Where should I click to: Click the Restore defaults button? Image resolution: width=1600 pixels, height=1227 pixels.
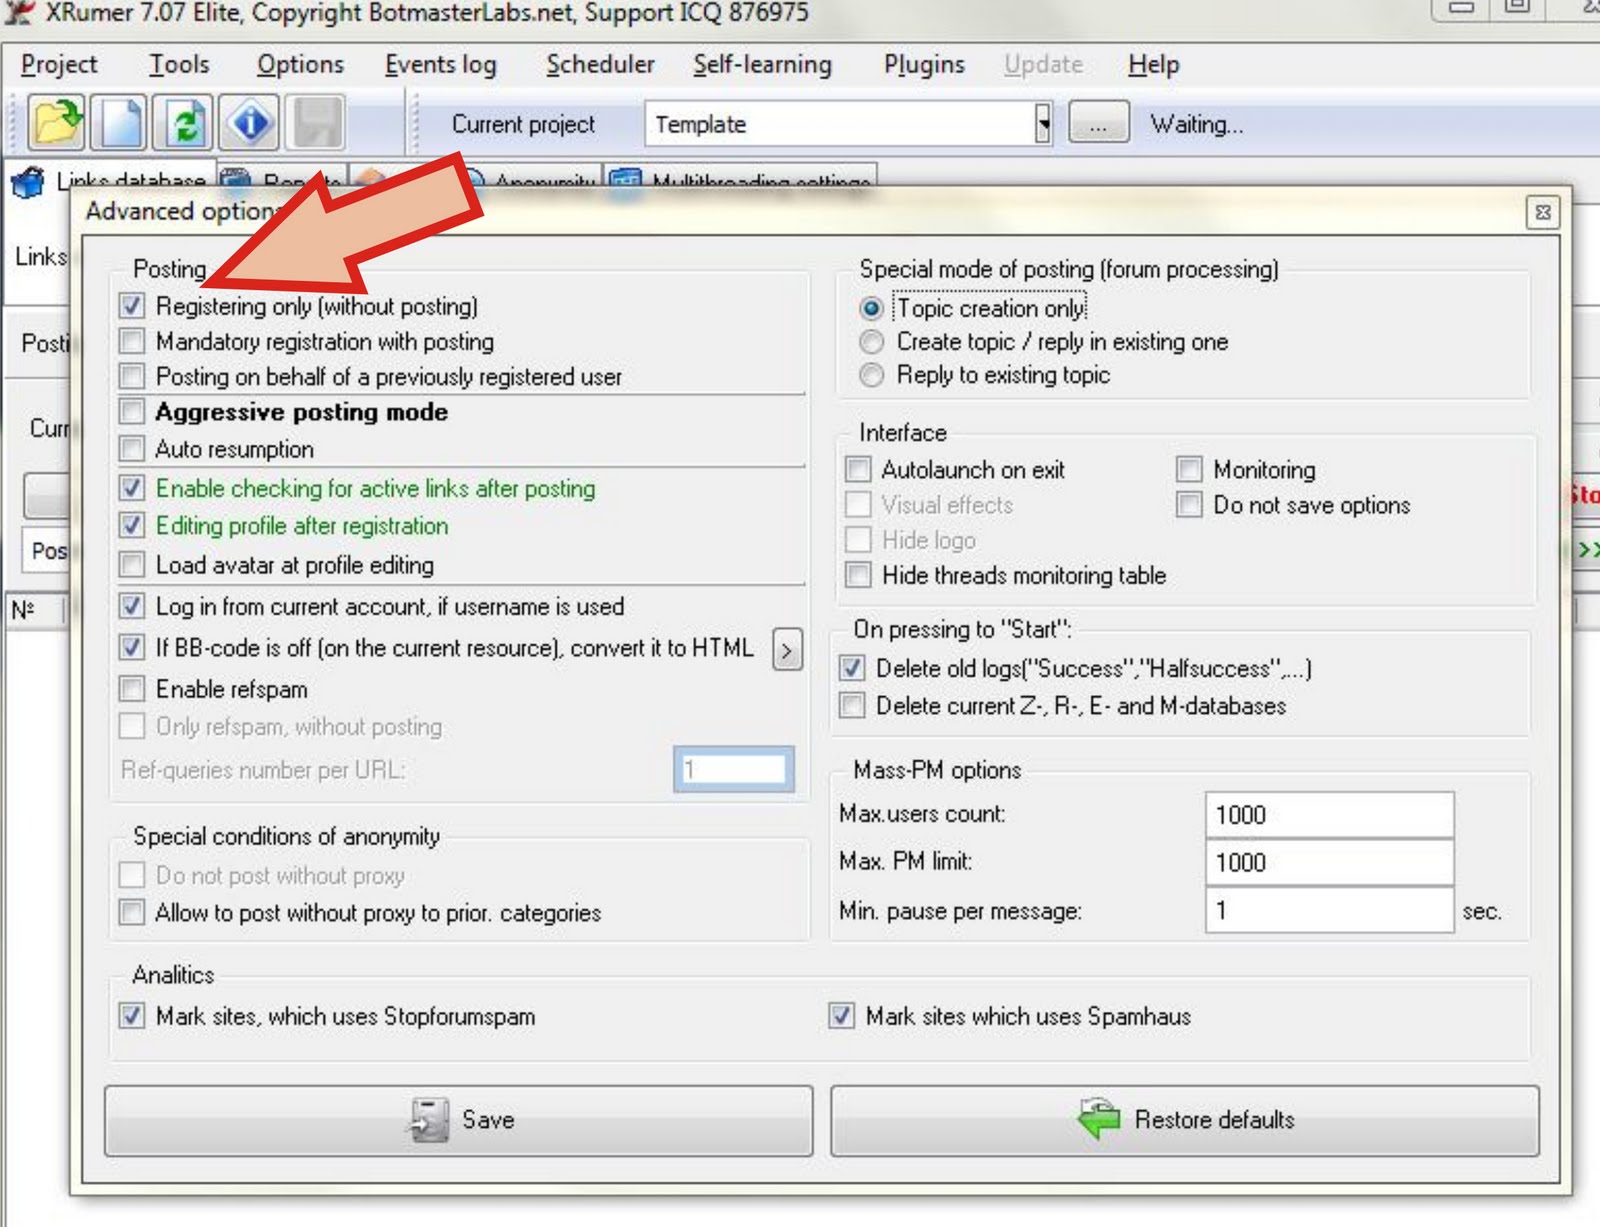[x=1185, y=1121]
